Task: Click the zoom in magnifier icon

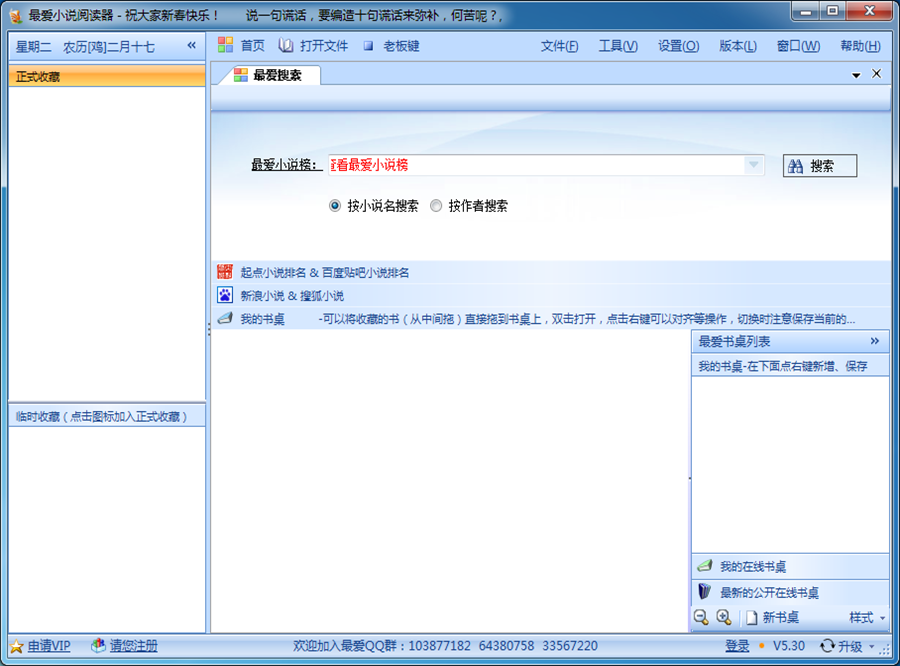Action: click(x=724, y=617)
